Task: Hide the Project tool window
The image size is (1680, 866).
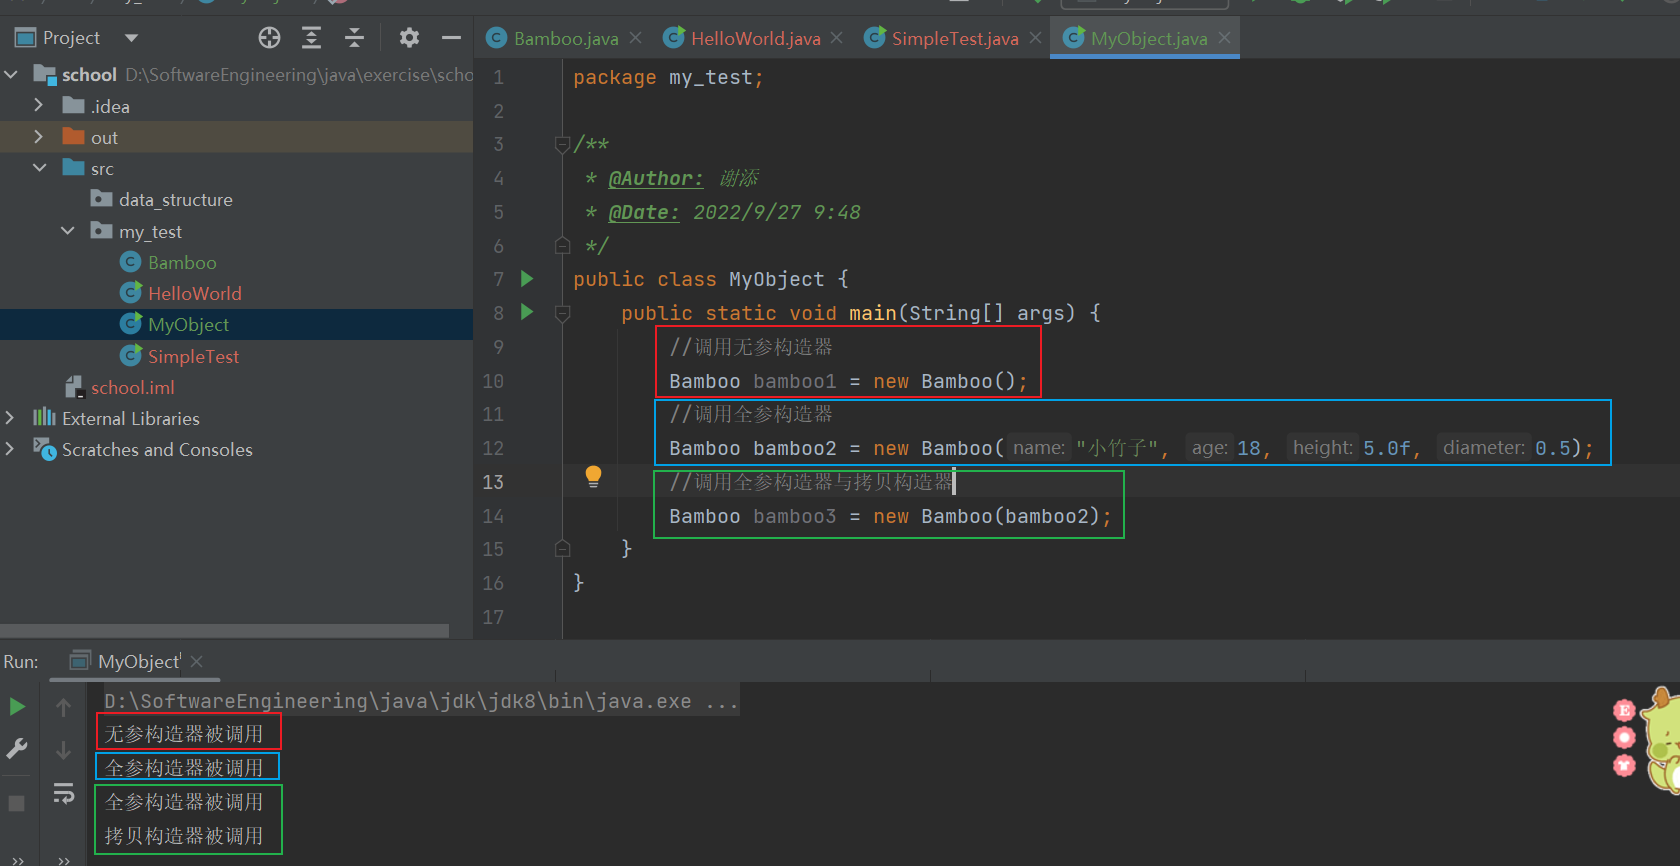Action: click(451, 38)
